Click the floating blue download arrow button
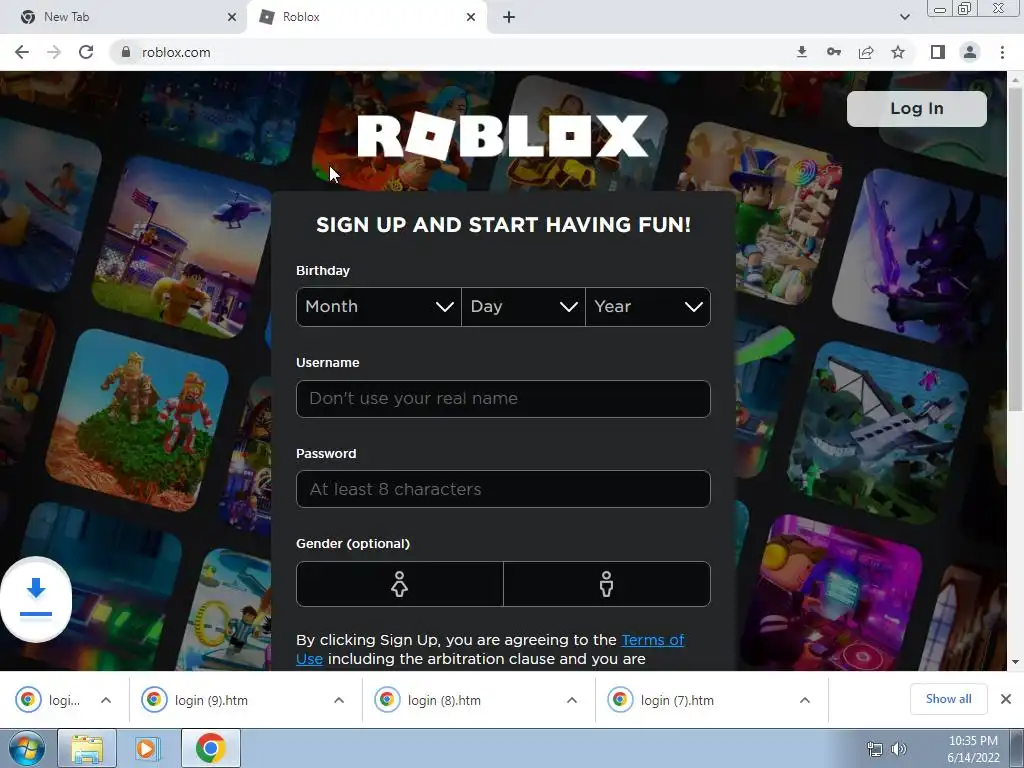 [36, 599]
